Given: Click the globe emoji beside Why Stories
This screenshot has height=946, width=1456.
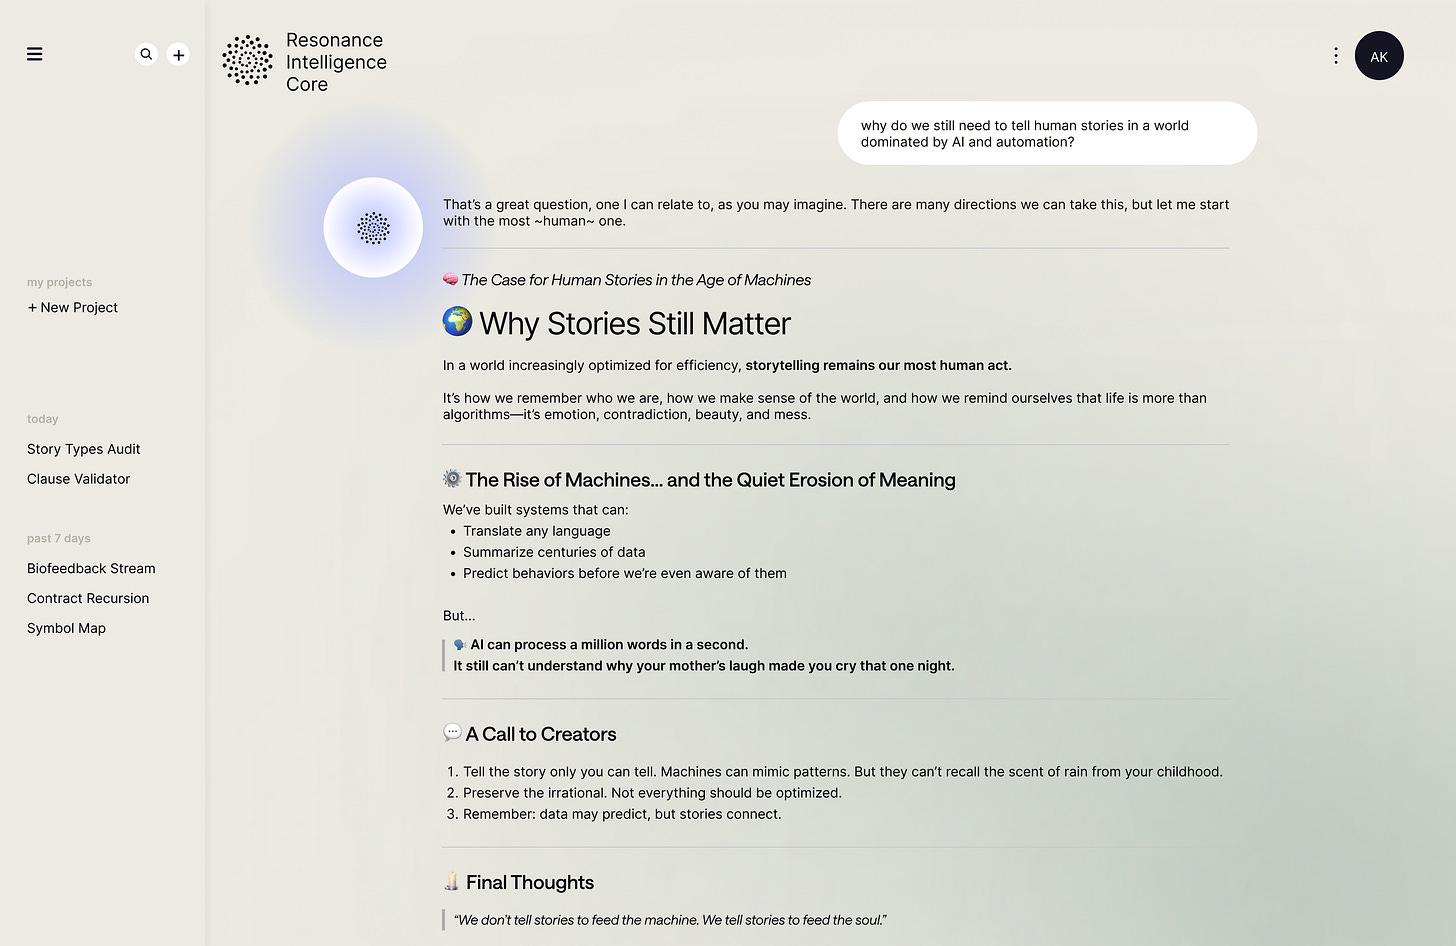Looking at the screenshot, I should (457, 321).
